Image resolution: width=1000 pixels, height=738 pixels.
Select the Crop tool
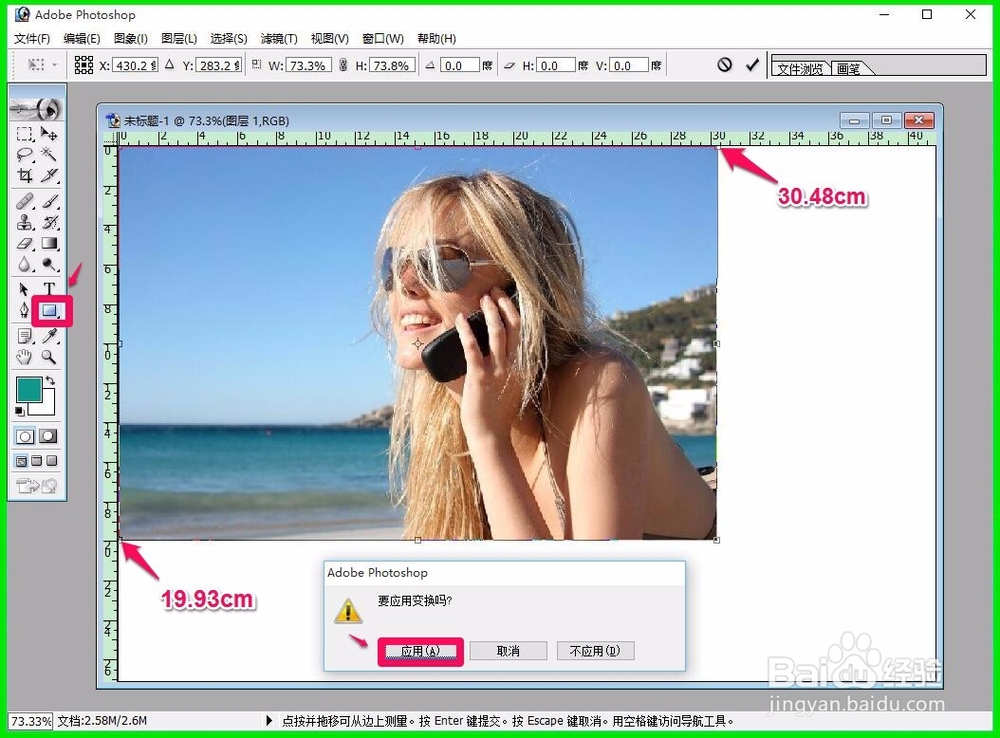24,176
